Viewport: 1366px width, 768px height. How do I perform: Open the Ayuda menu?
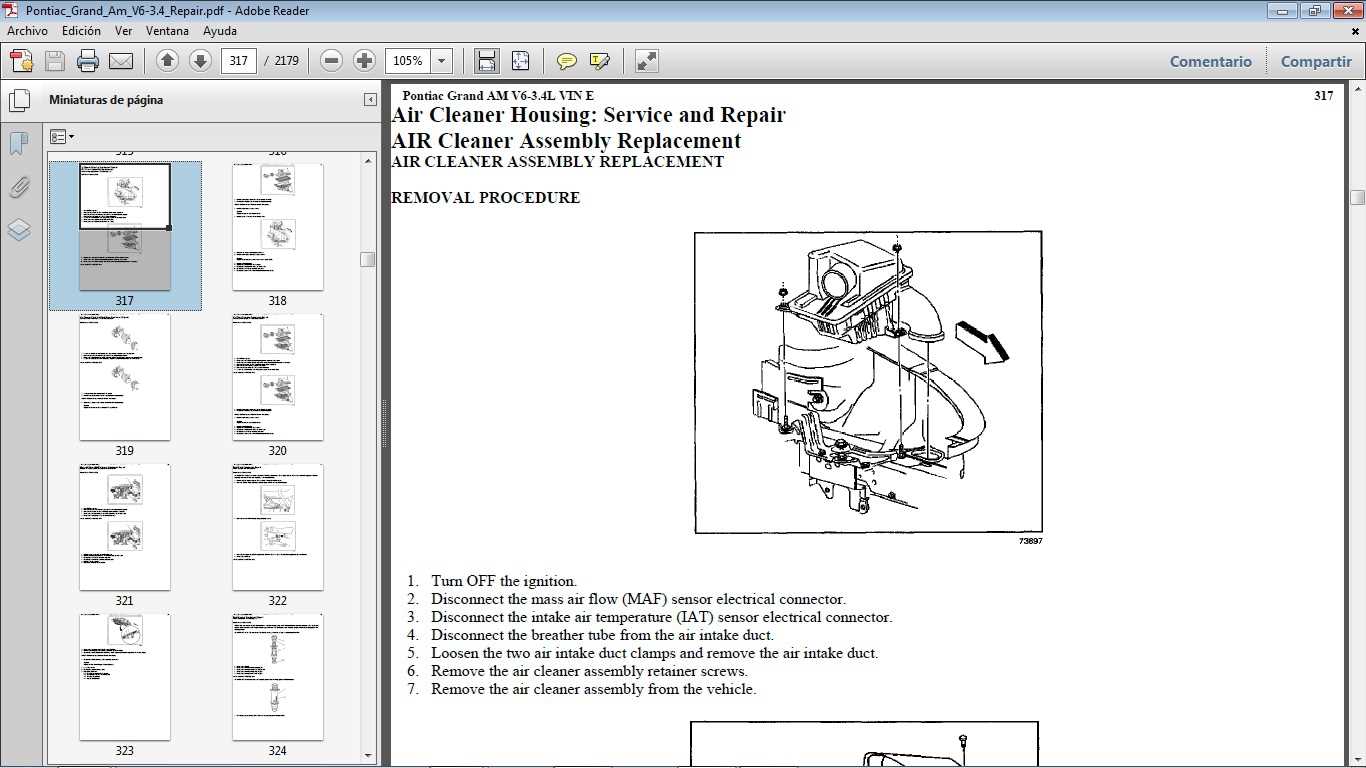[x=220, y=31]
